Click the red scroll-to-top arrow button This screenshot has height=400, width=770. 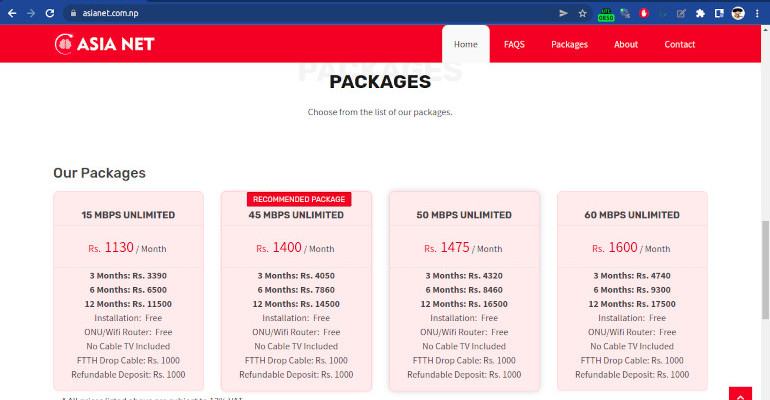coord(741,394)
